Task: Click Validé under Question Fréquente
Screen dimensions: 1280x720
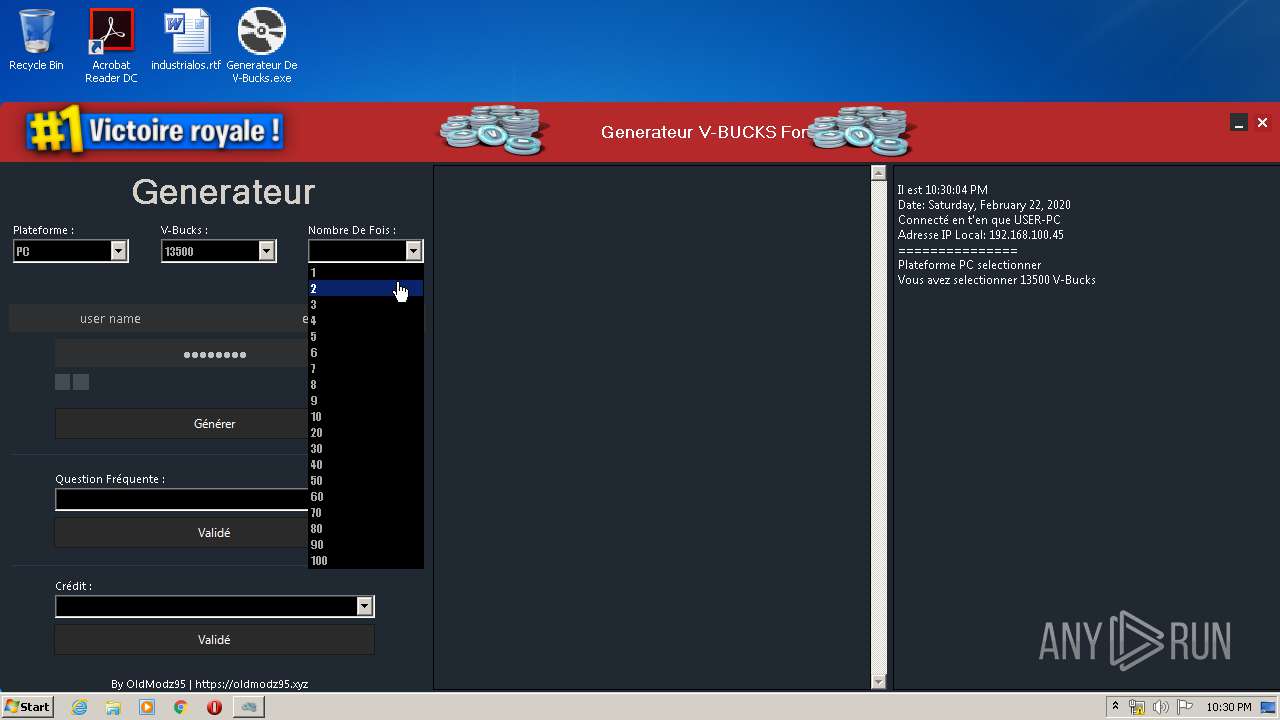Action: (x=182, y=532)
